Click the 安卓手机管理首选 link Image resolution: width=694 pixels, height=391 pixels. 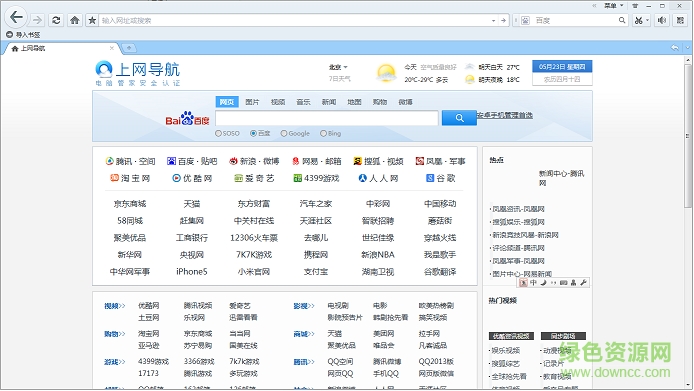505,115
